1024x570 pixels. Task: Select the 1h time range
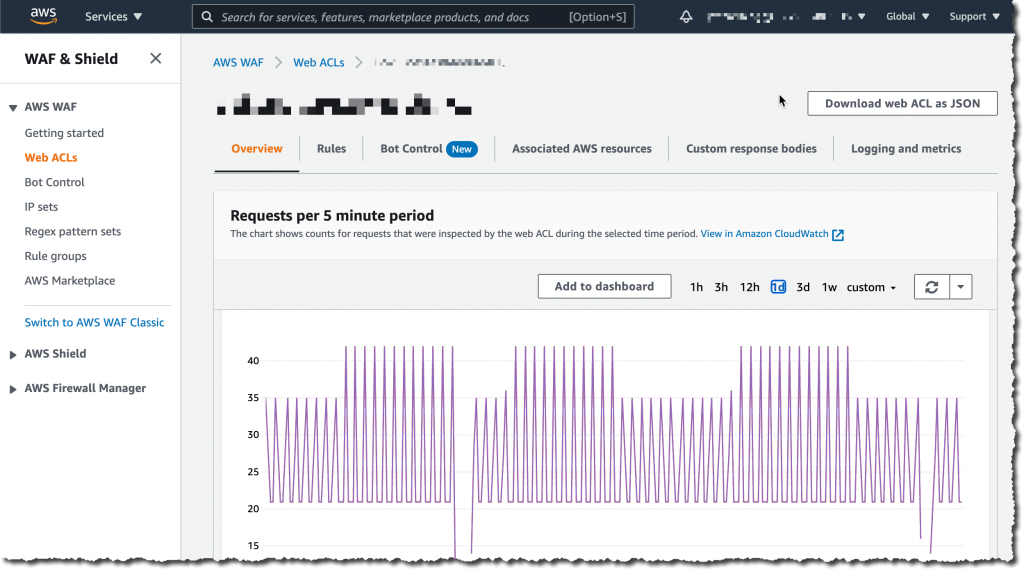click(696, 288)
